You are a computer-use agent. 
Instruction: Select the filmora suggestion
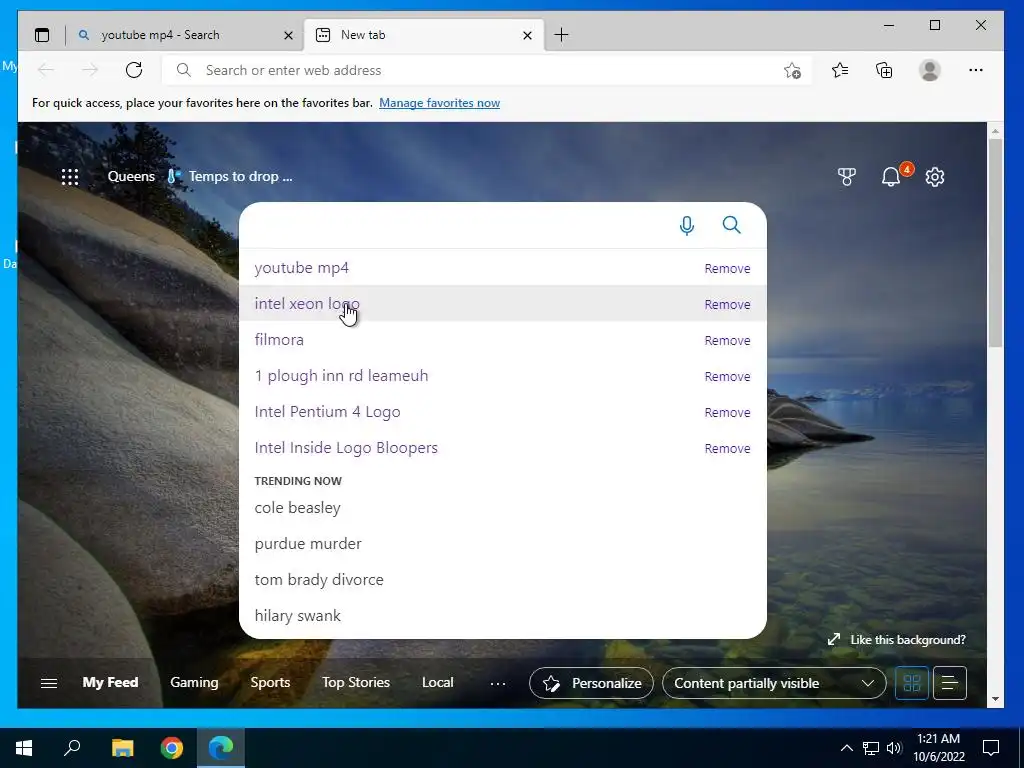pyautogui.click(x=279, y=340)
